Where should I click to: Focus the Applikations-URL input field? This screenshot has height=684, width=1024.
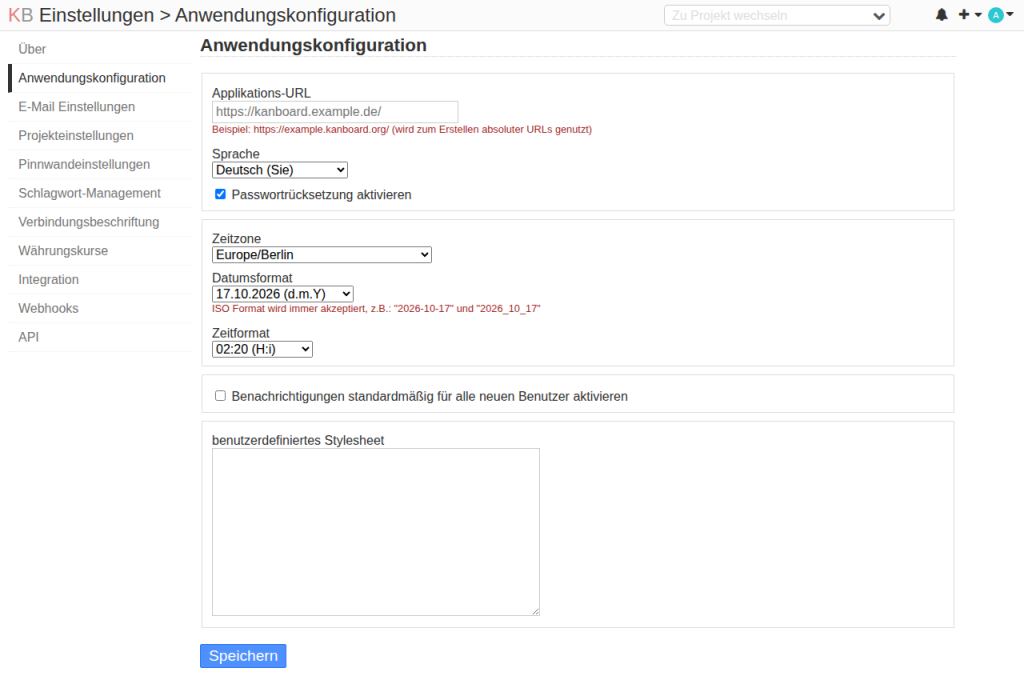[335, 112]
